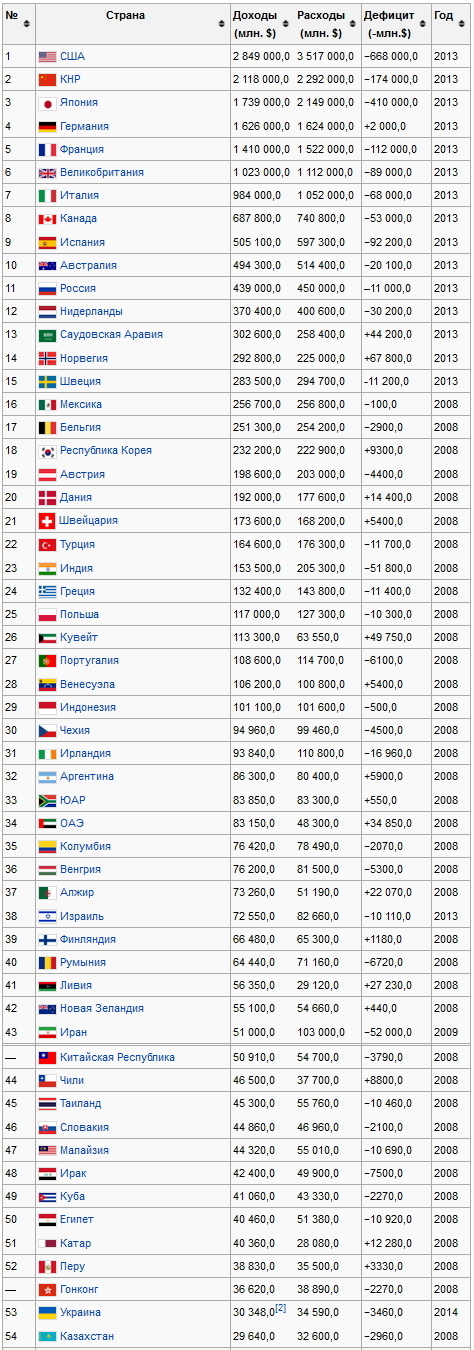The image size is (474, 1350).
Task: Click the USA flag icon
Action: click(x=47, y=57)
